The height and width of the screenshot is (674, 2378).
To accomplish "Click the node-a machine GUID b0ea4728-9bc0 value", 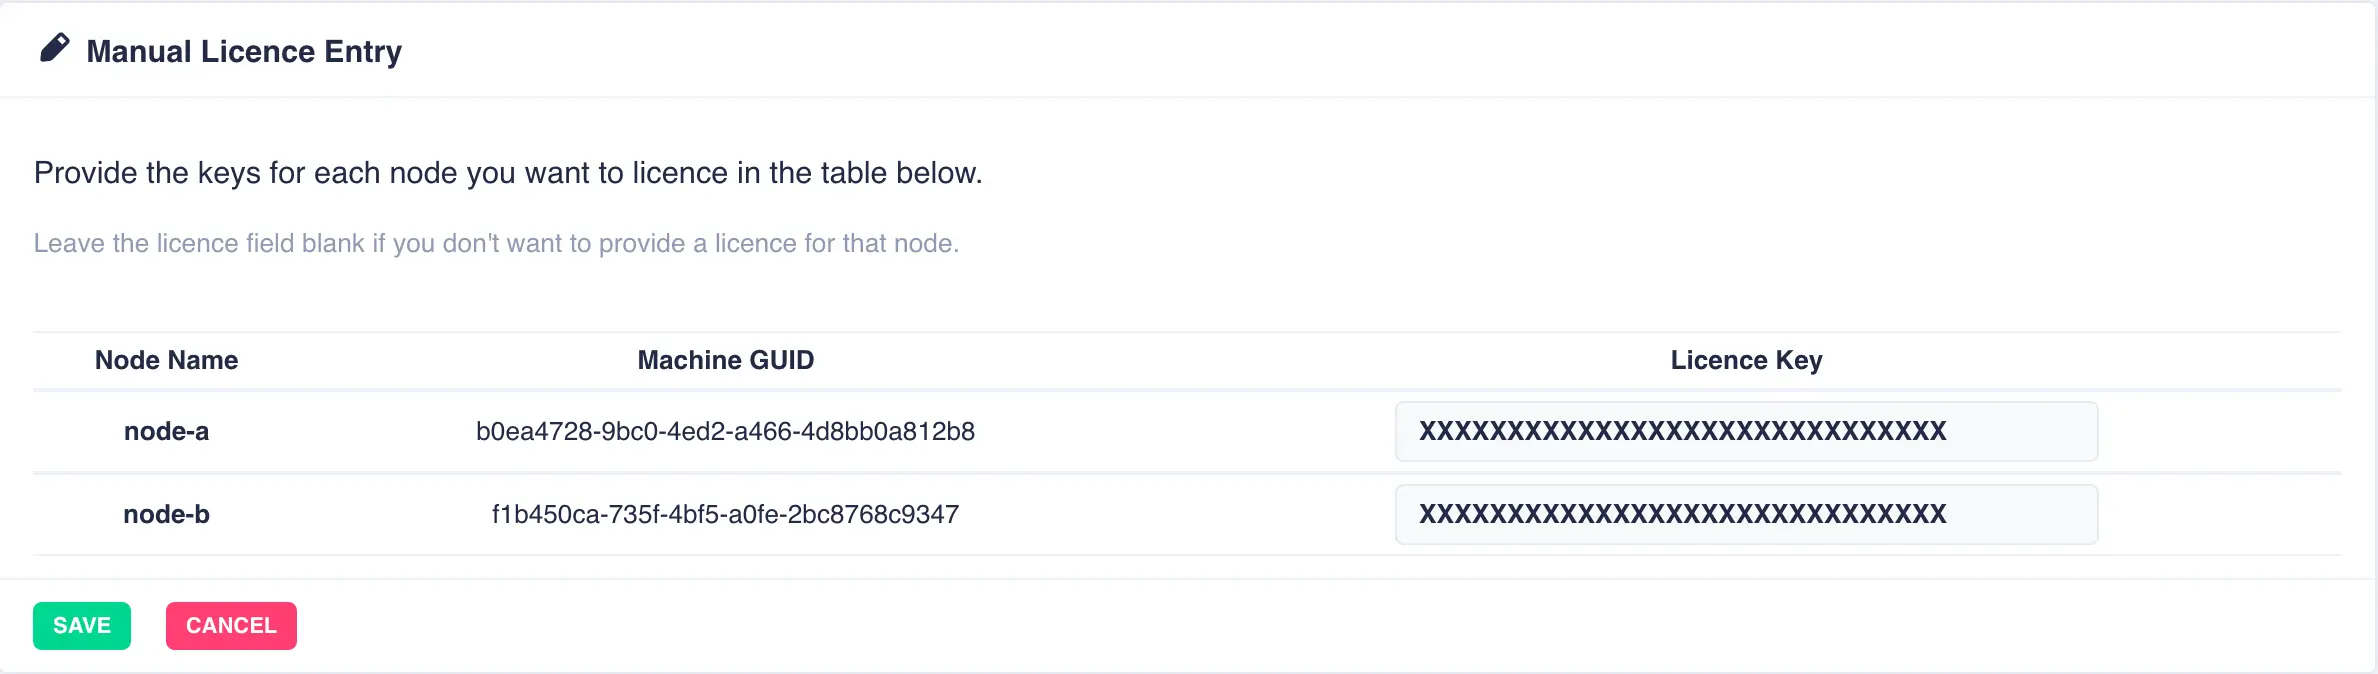I will click(x=725, y=431).
